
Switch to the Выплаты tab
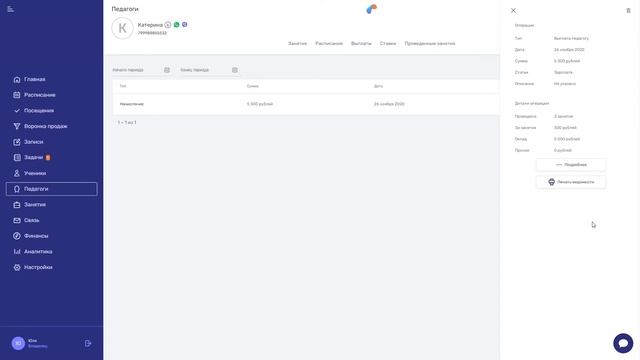(361, 43)
